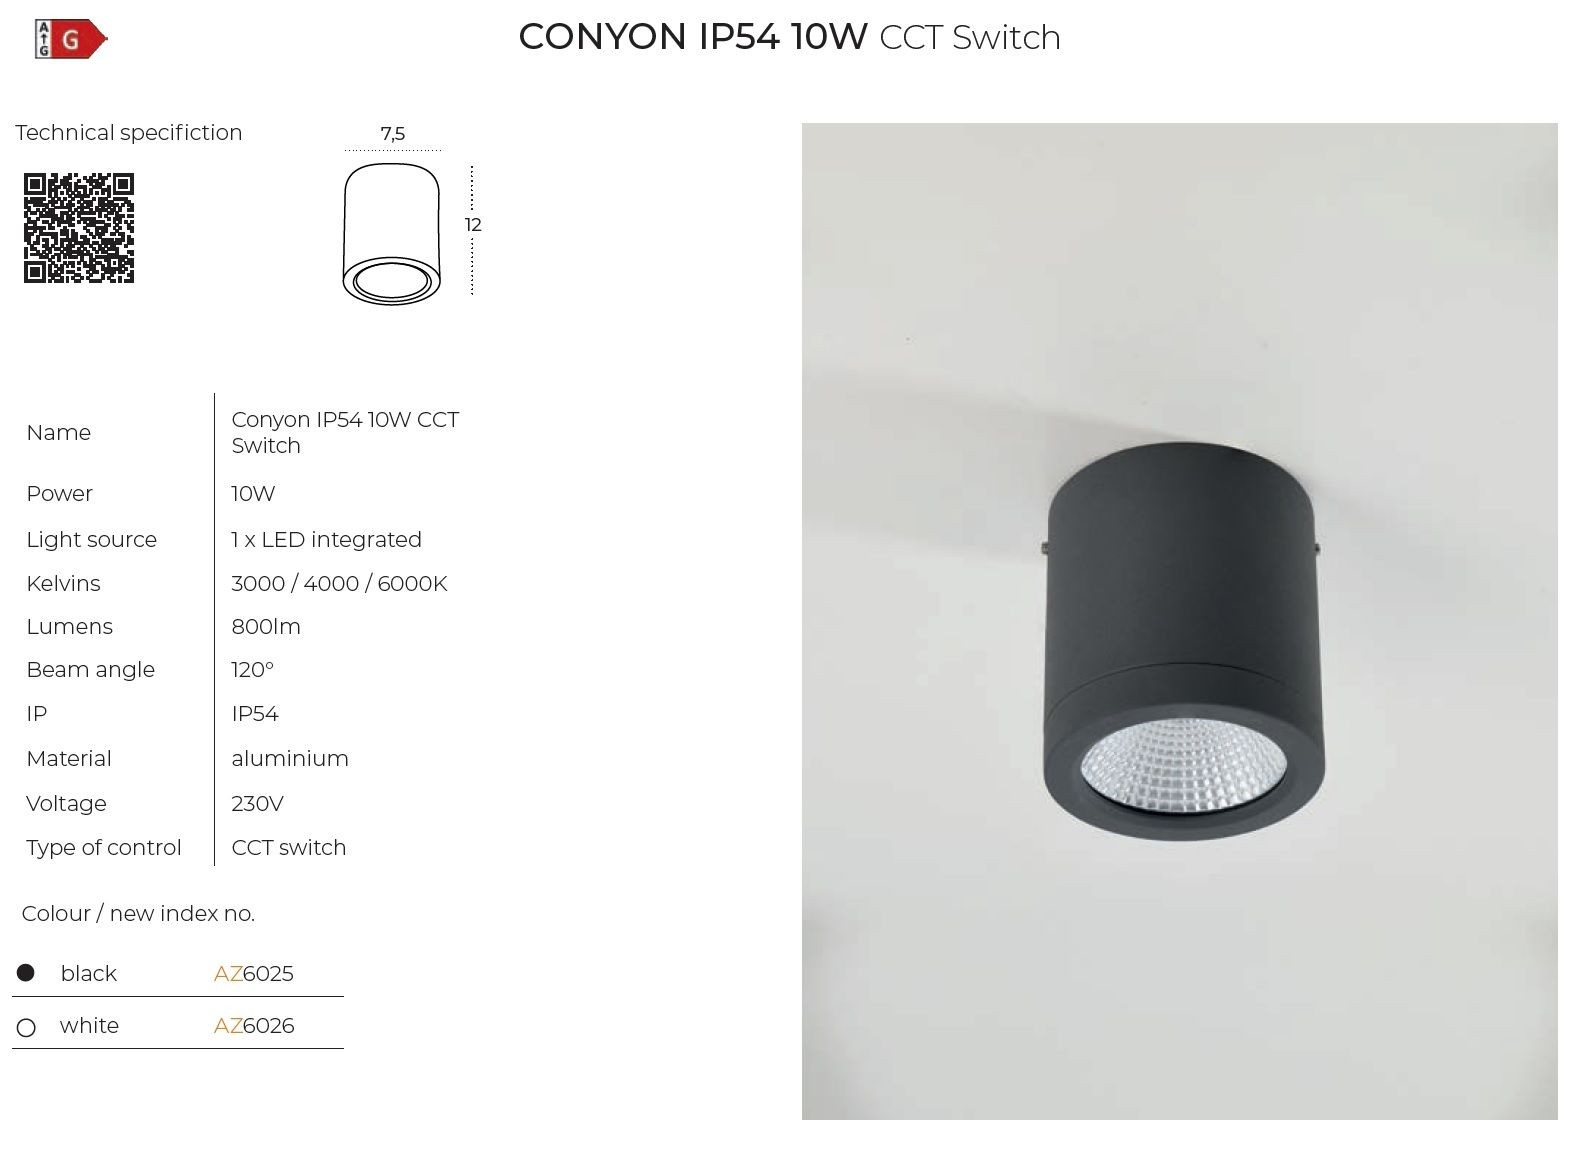Click the aluminium material value
Screen dimensions: 1577x1156
pyautogui.click(x=290, y=758)
